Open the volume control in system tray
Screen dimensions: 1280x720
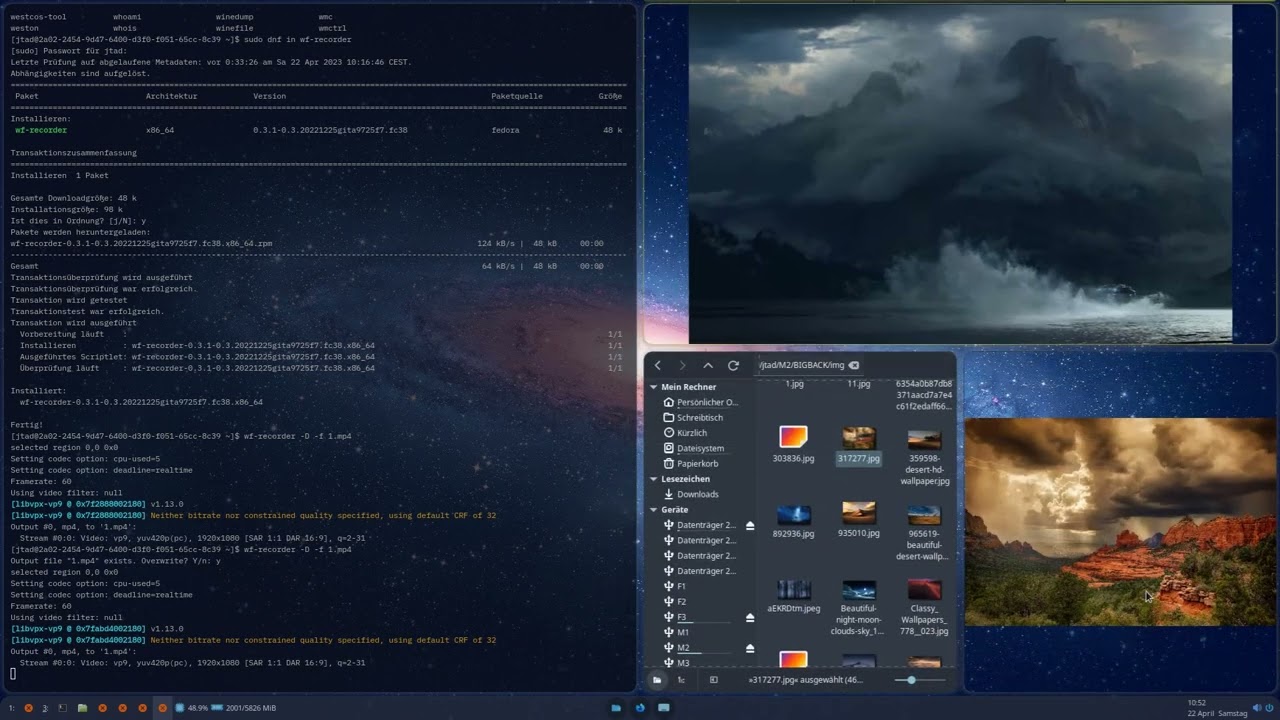click(1258, 708)
